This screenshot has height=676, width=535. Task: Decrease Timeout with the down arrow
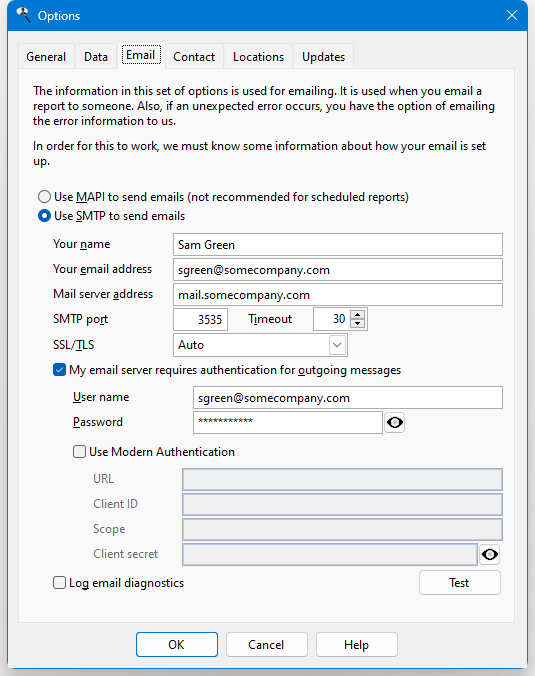point(357,324)
